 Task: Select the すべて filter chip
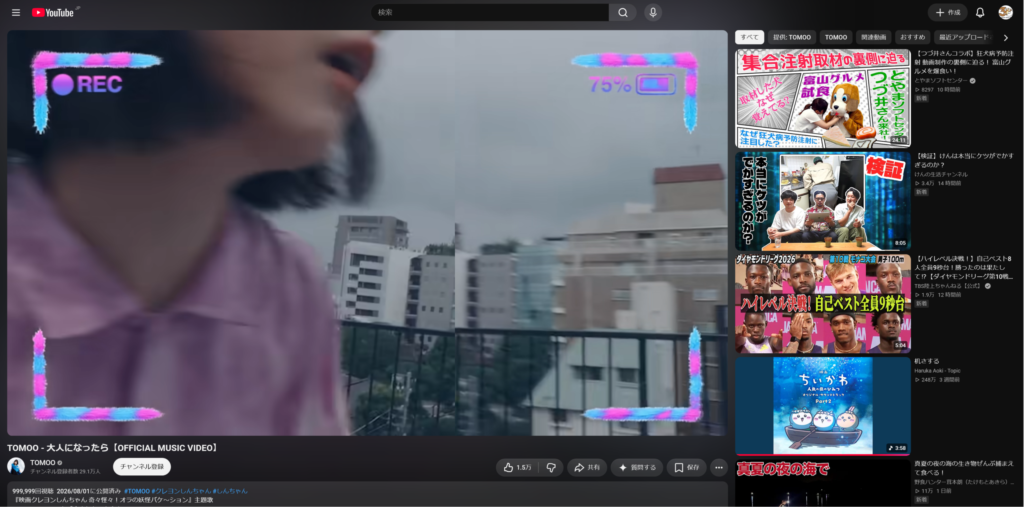(x=749, y=37)
